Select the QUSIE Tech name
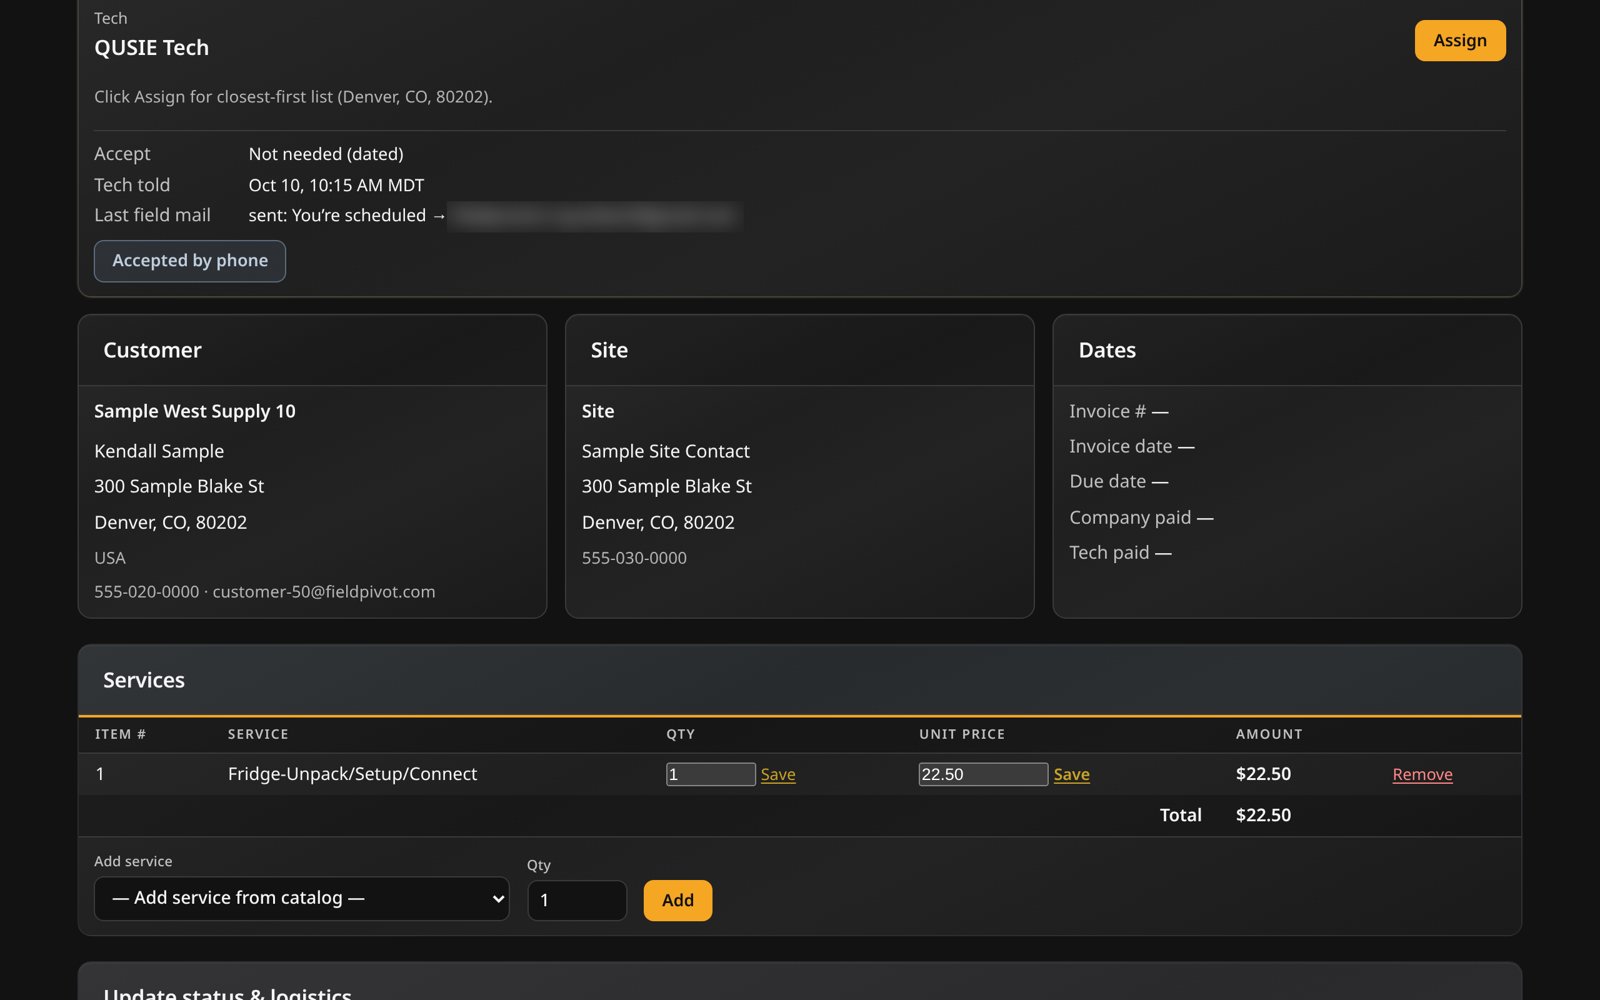The height and width of the screenshot is (1000, 1600). 152,48
